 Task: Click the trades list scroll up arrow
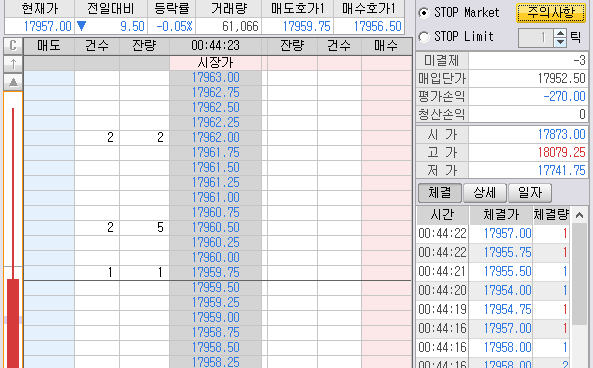pyautogui.click(x=579, y=215)
